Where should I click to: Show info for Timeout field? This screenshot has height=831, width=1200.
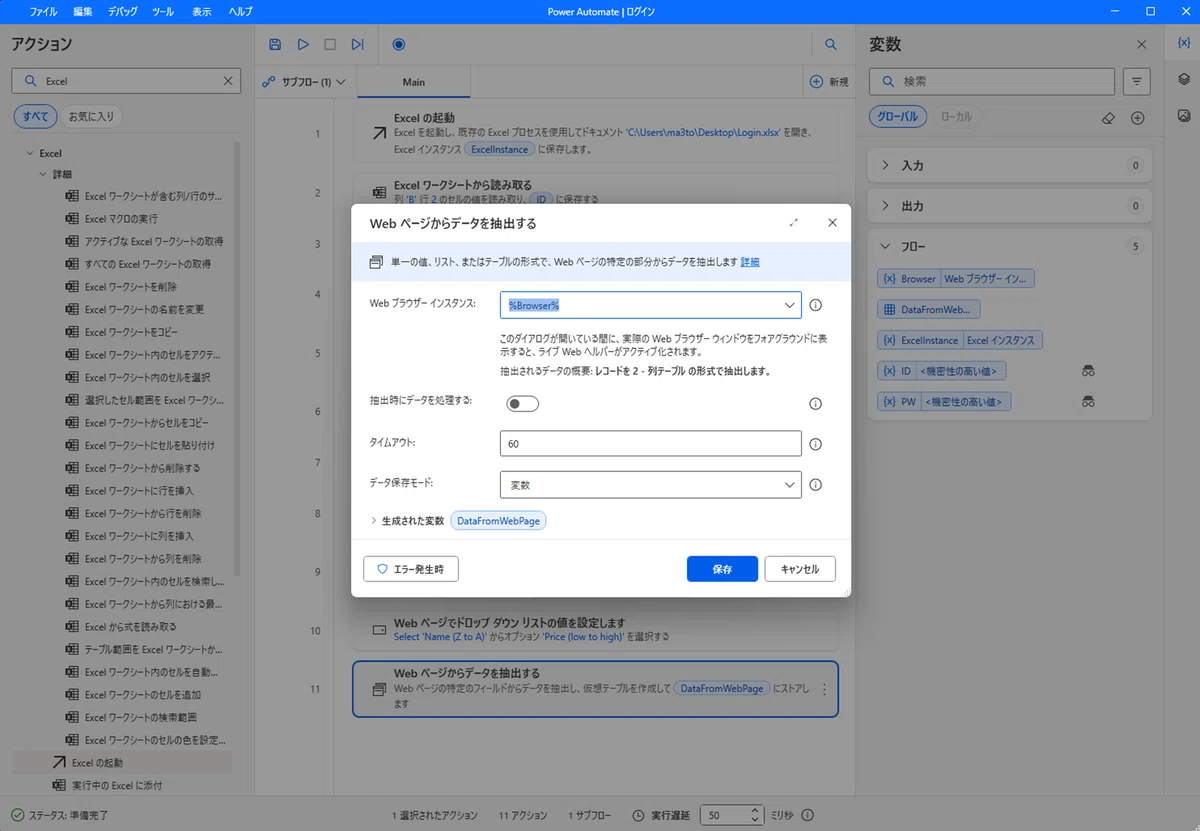pyautogui.click(x=815, y=444)
